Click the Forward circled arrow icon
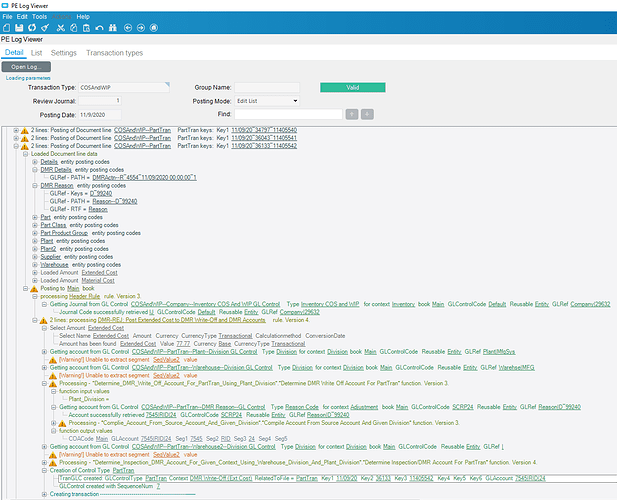 tap(141, 28)
